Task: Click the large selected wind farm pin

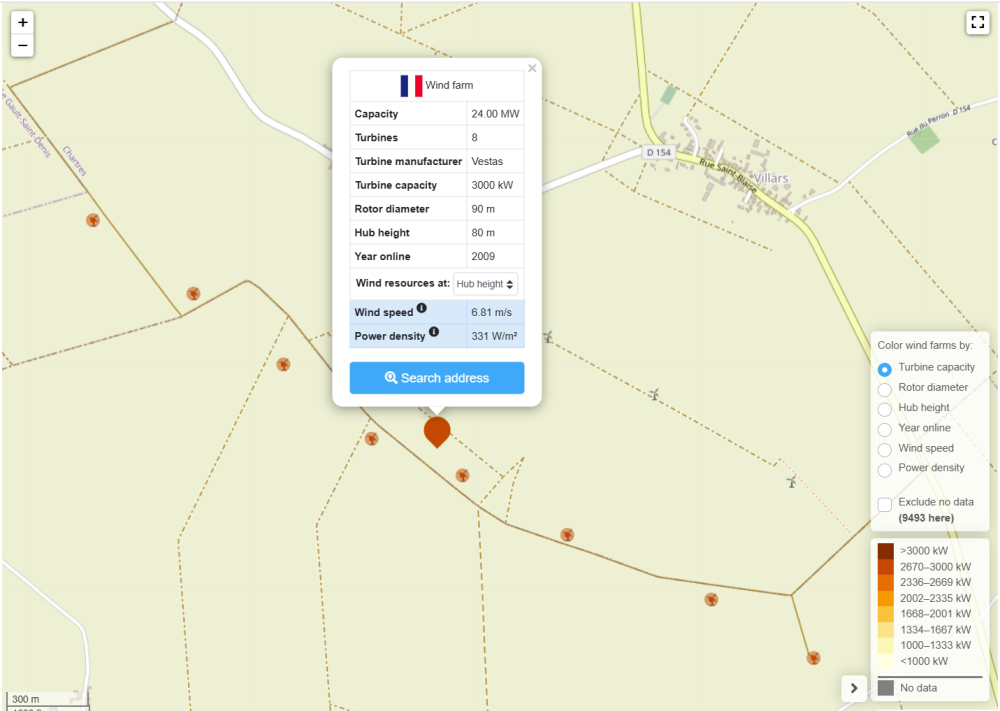Action: point(437,431)
